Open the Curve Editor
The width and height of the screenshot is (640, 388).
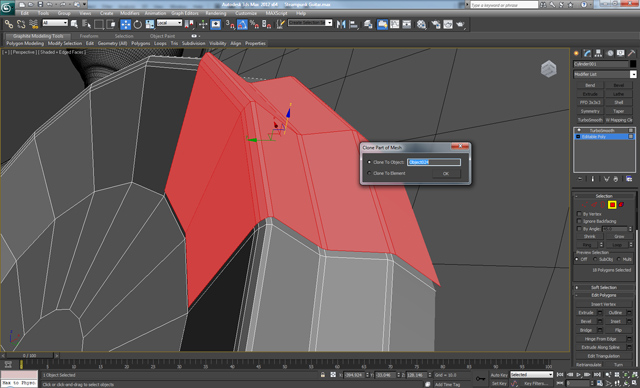(394, 24)
